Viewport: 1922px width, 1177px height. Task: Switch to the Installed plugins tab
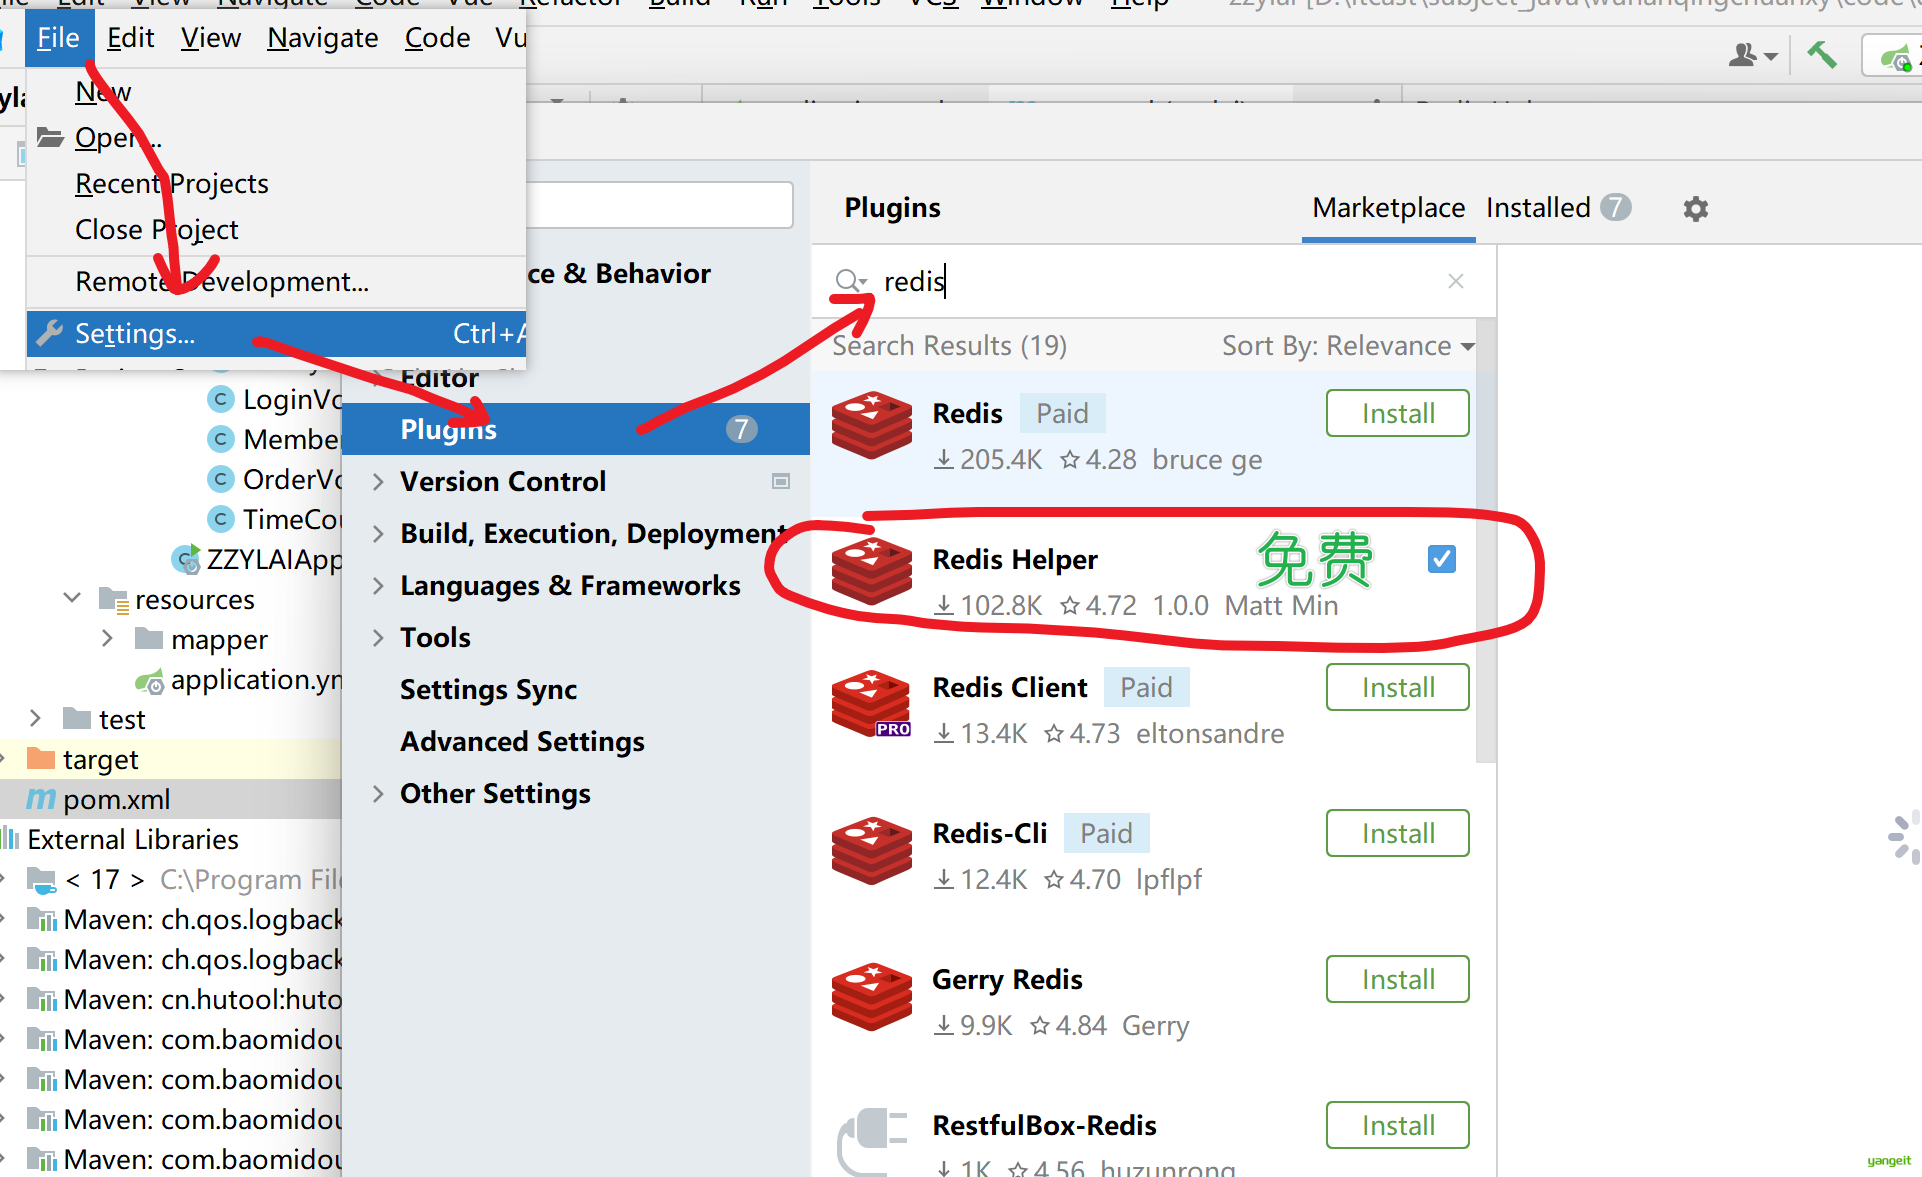(x=1558, y=208)
